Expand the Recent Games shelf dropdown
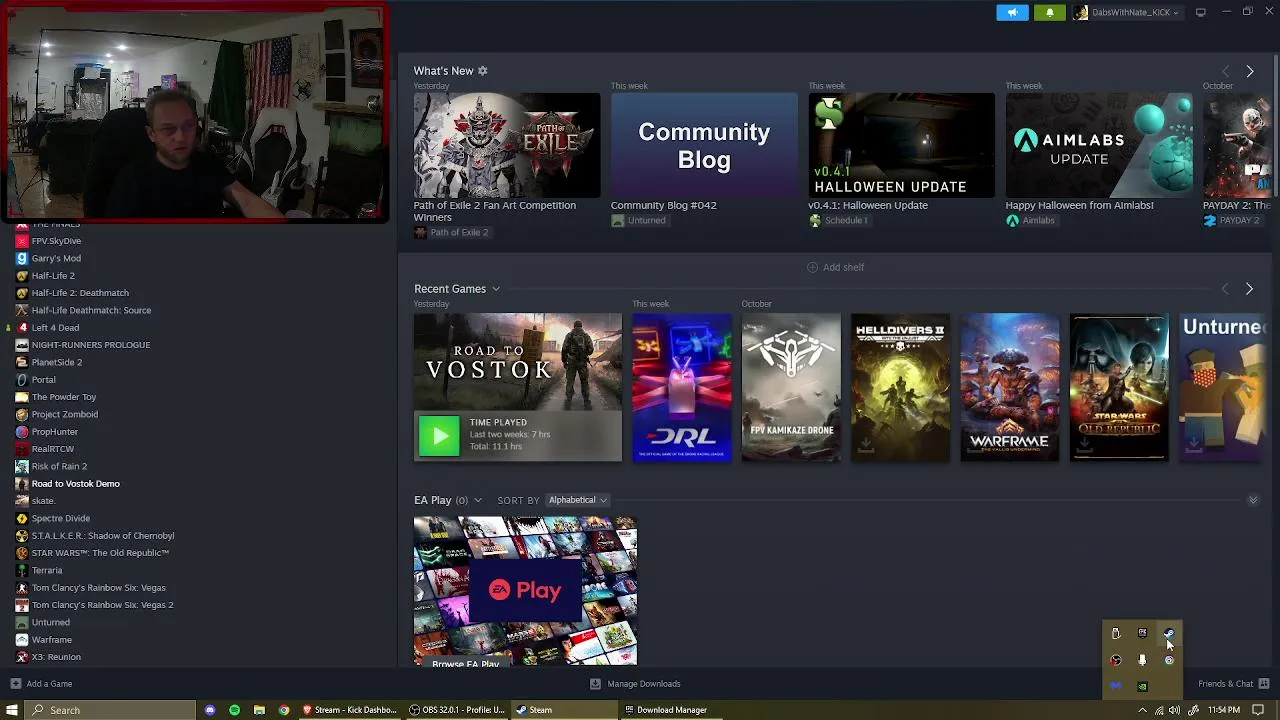 (495, 289)
